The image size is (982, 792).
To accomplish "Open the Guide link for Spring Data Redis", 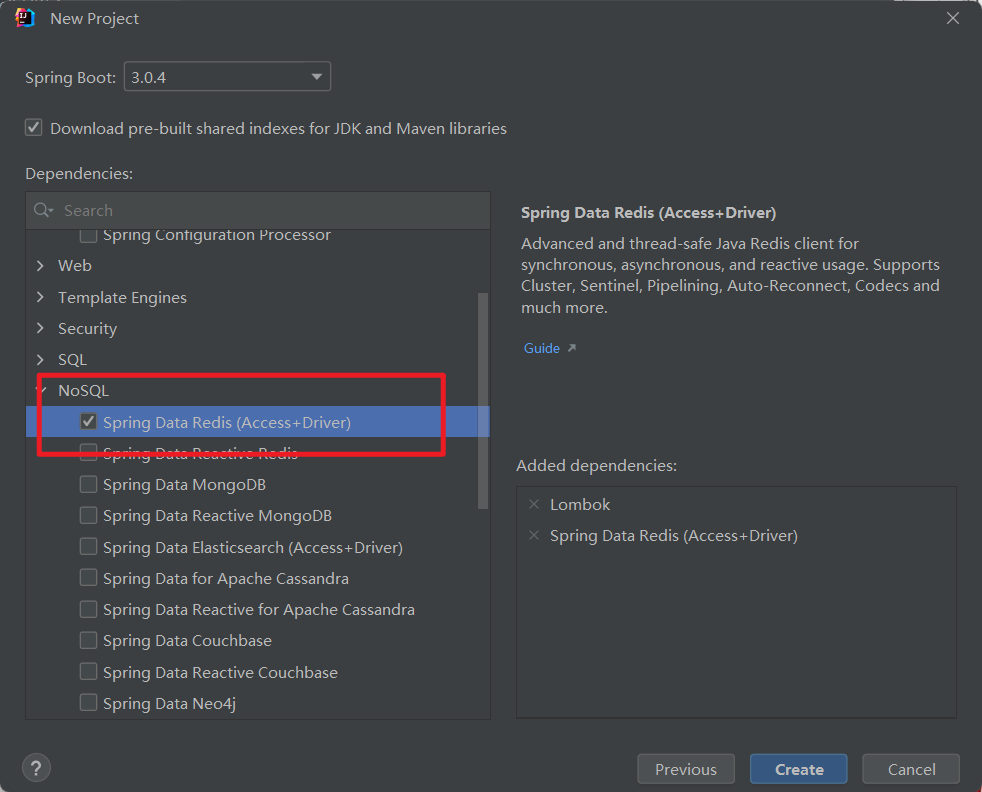I will click(542, 348).
